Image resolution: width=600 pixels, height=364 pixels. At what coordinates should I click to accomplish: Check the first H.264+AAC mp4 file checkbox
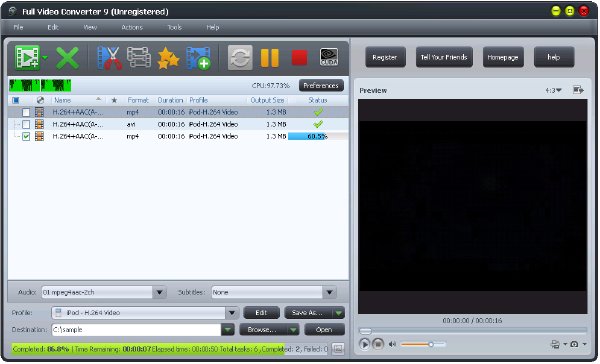pos(26,113)
